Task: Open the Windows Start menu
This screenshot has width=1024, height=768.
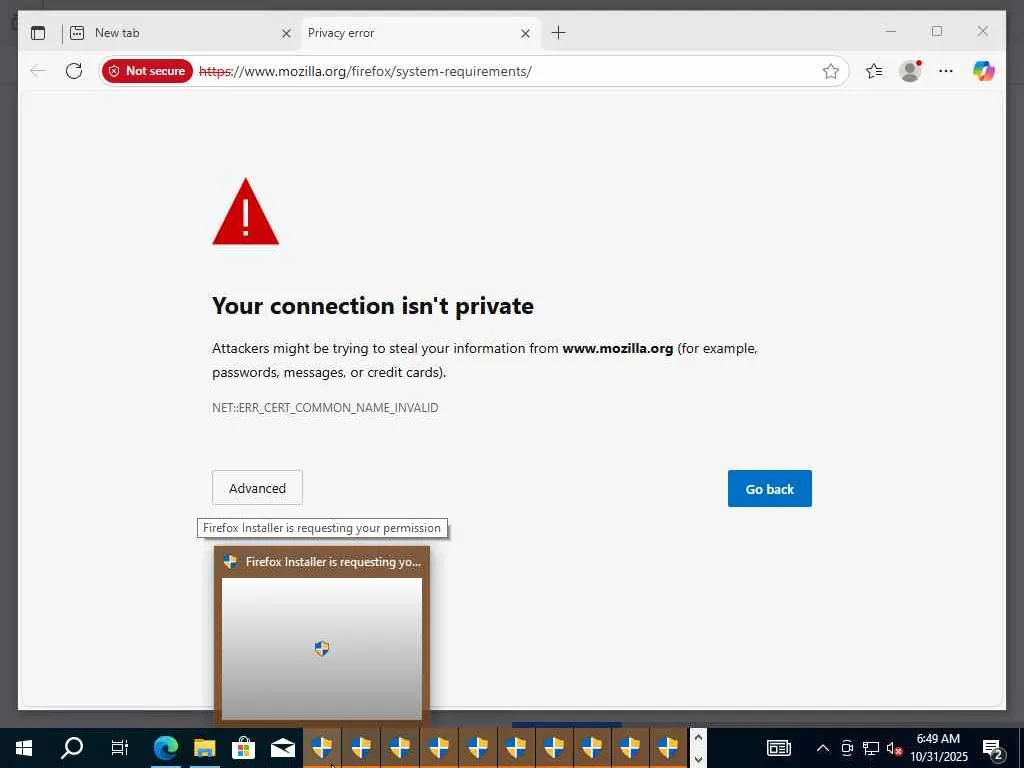Action: click(24, 748)
